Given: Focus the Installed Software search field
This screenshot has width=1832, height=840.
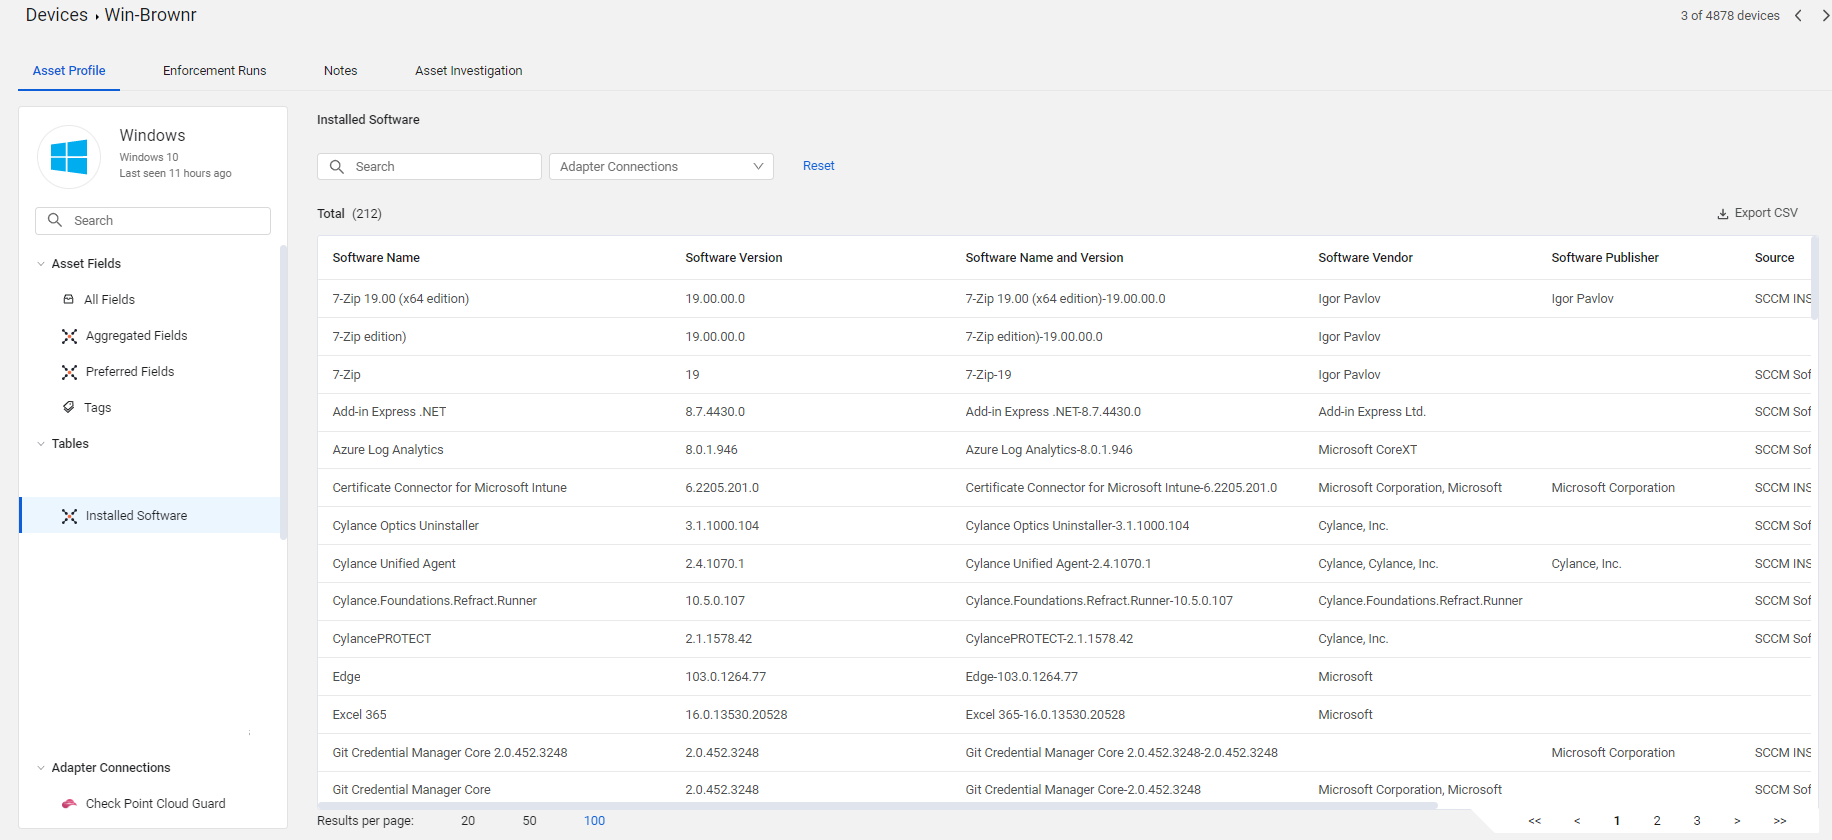Looking at the screenshot, I should pos(429,166).
